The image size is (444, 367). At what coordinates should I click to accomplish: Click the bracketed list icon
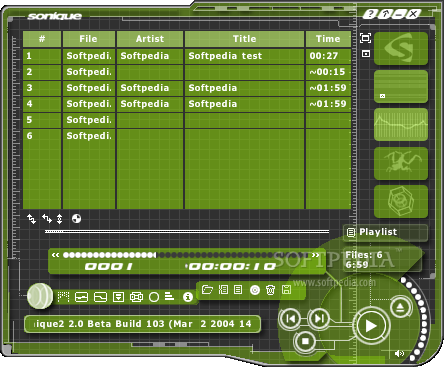tap(223, 289)
